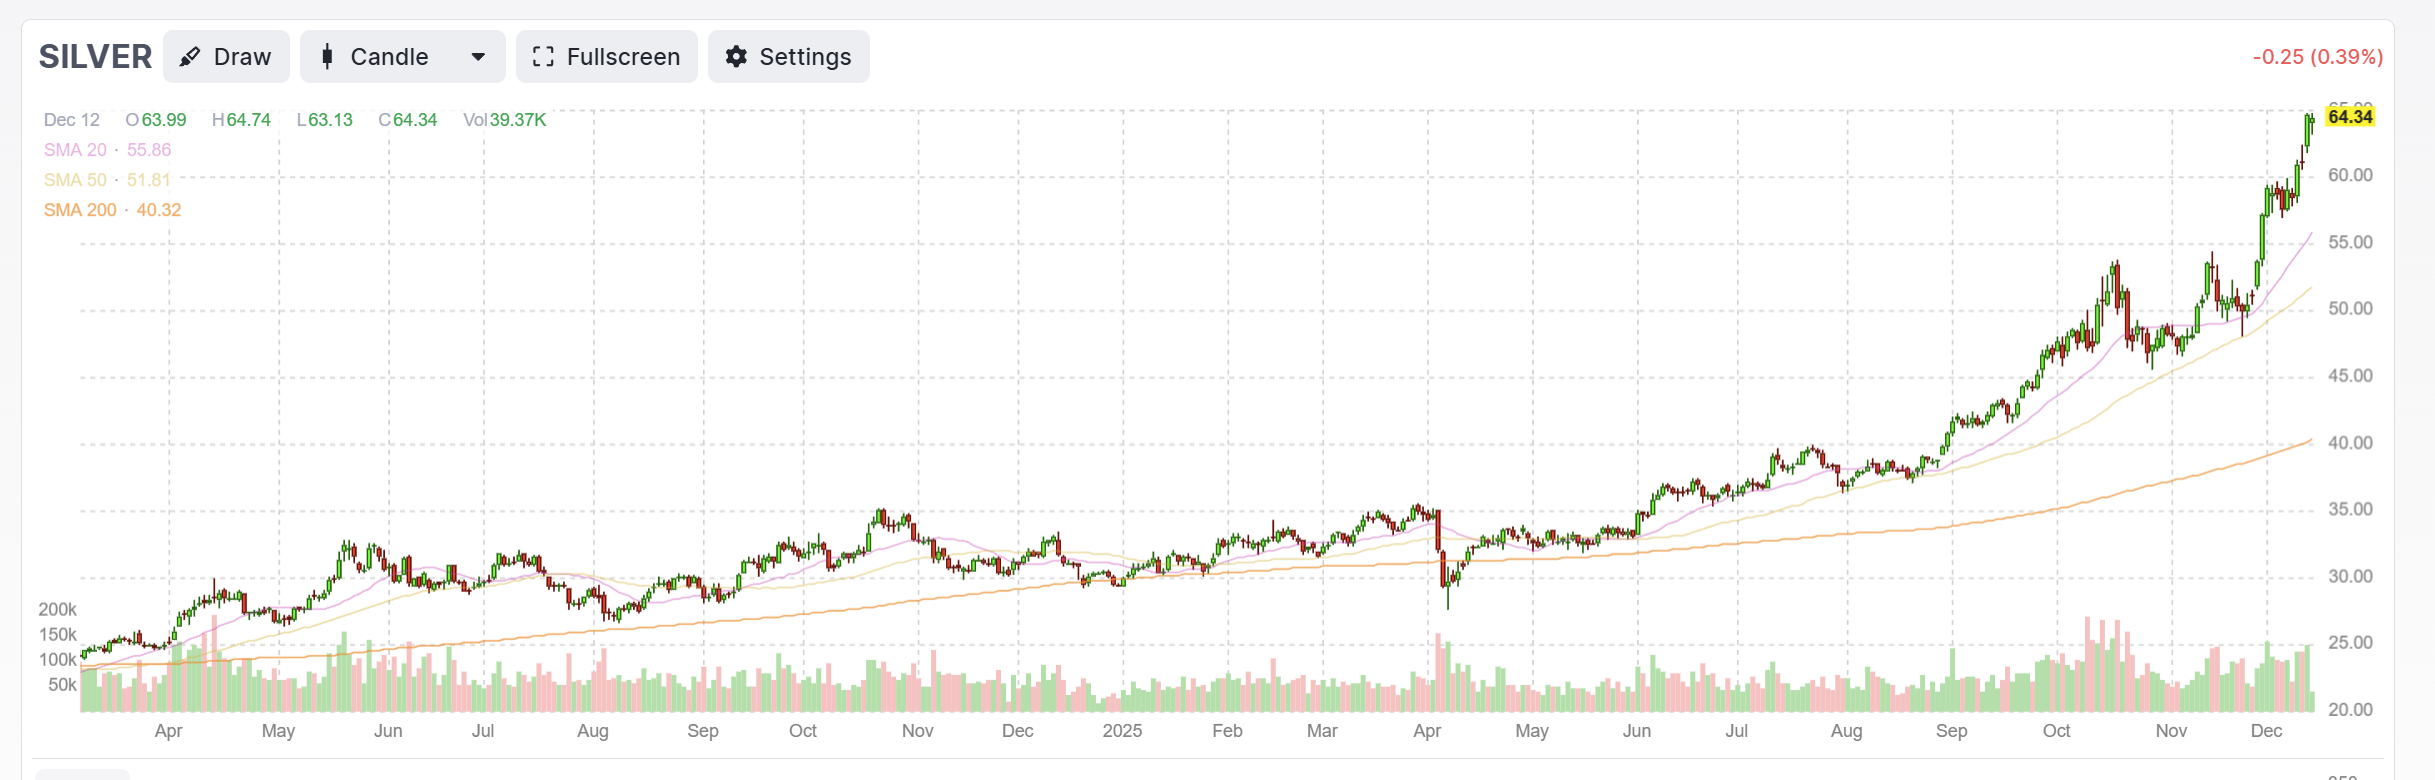2435x780 pixels.
Task: Click the 40.00 price axis label
Action: 2350,443
